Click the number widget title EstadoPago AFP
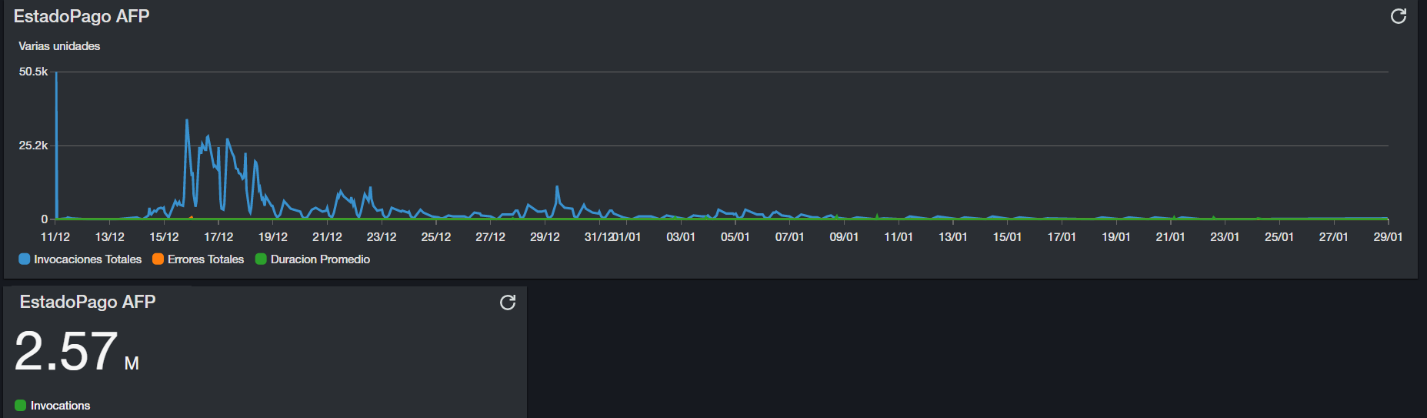 [x=88, y=301]
